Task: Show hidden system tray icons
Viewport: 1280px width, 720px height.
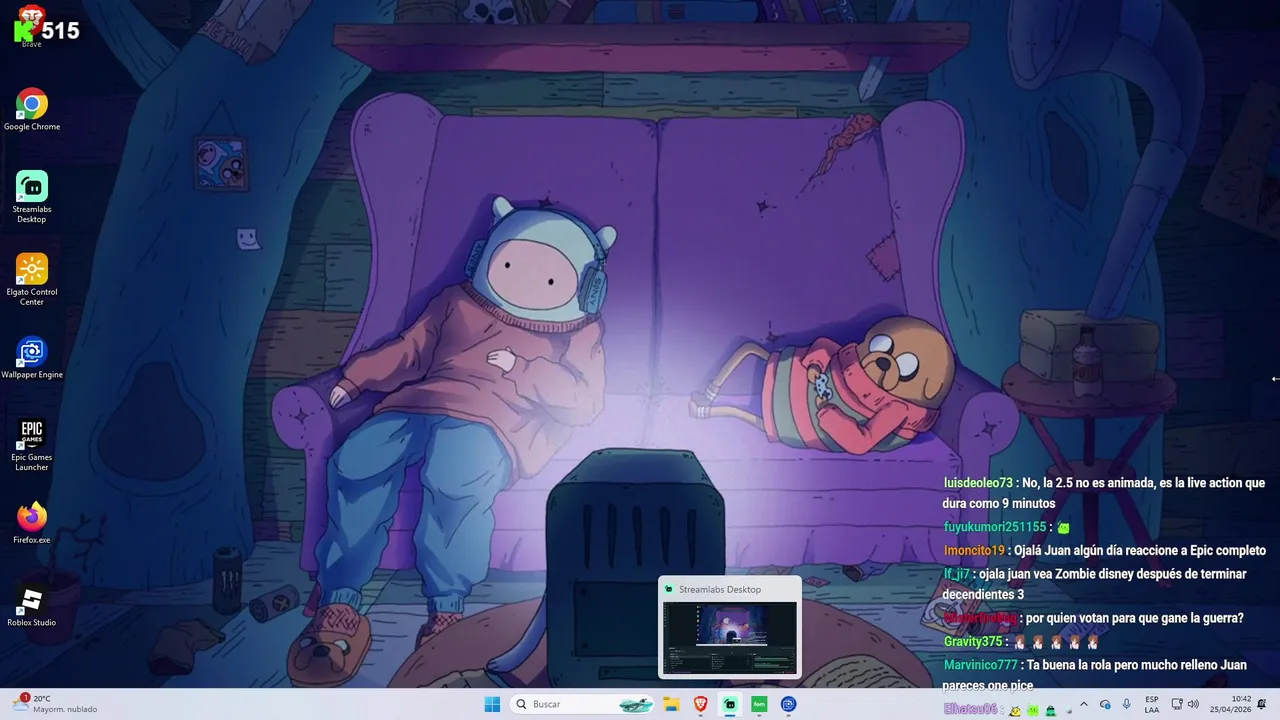Action: click(1083, 704)
